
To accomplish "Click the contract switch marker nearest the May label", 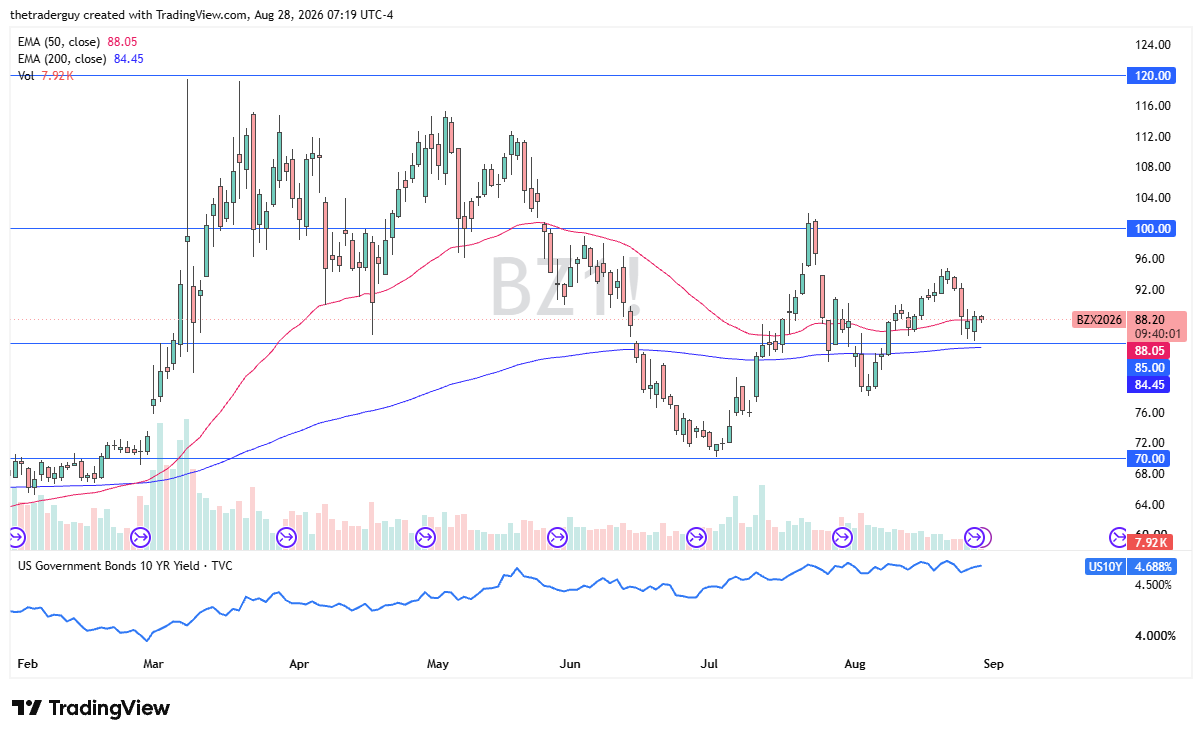I will (x=427, y=538).
